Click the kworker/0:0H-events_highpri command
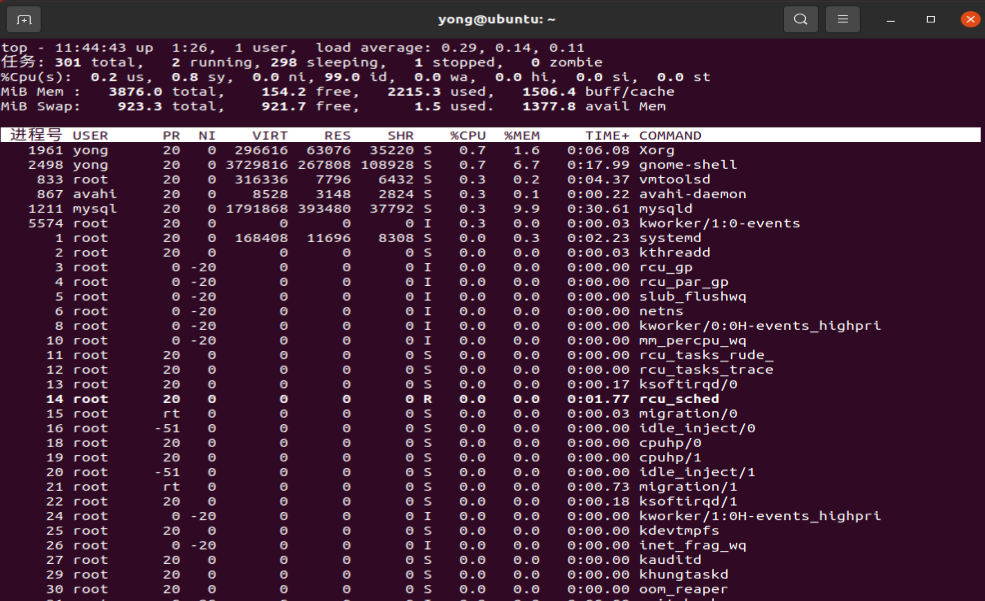The image size is (985, 601). (x=760, y=326)
